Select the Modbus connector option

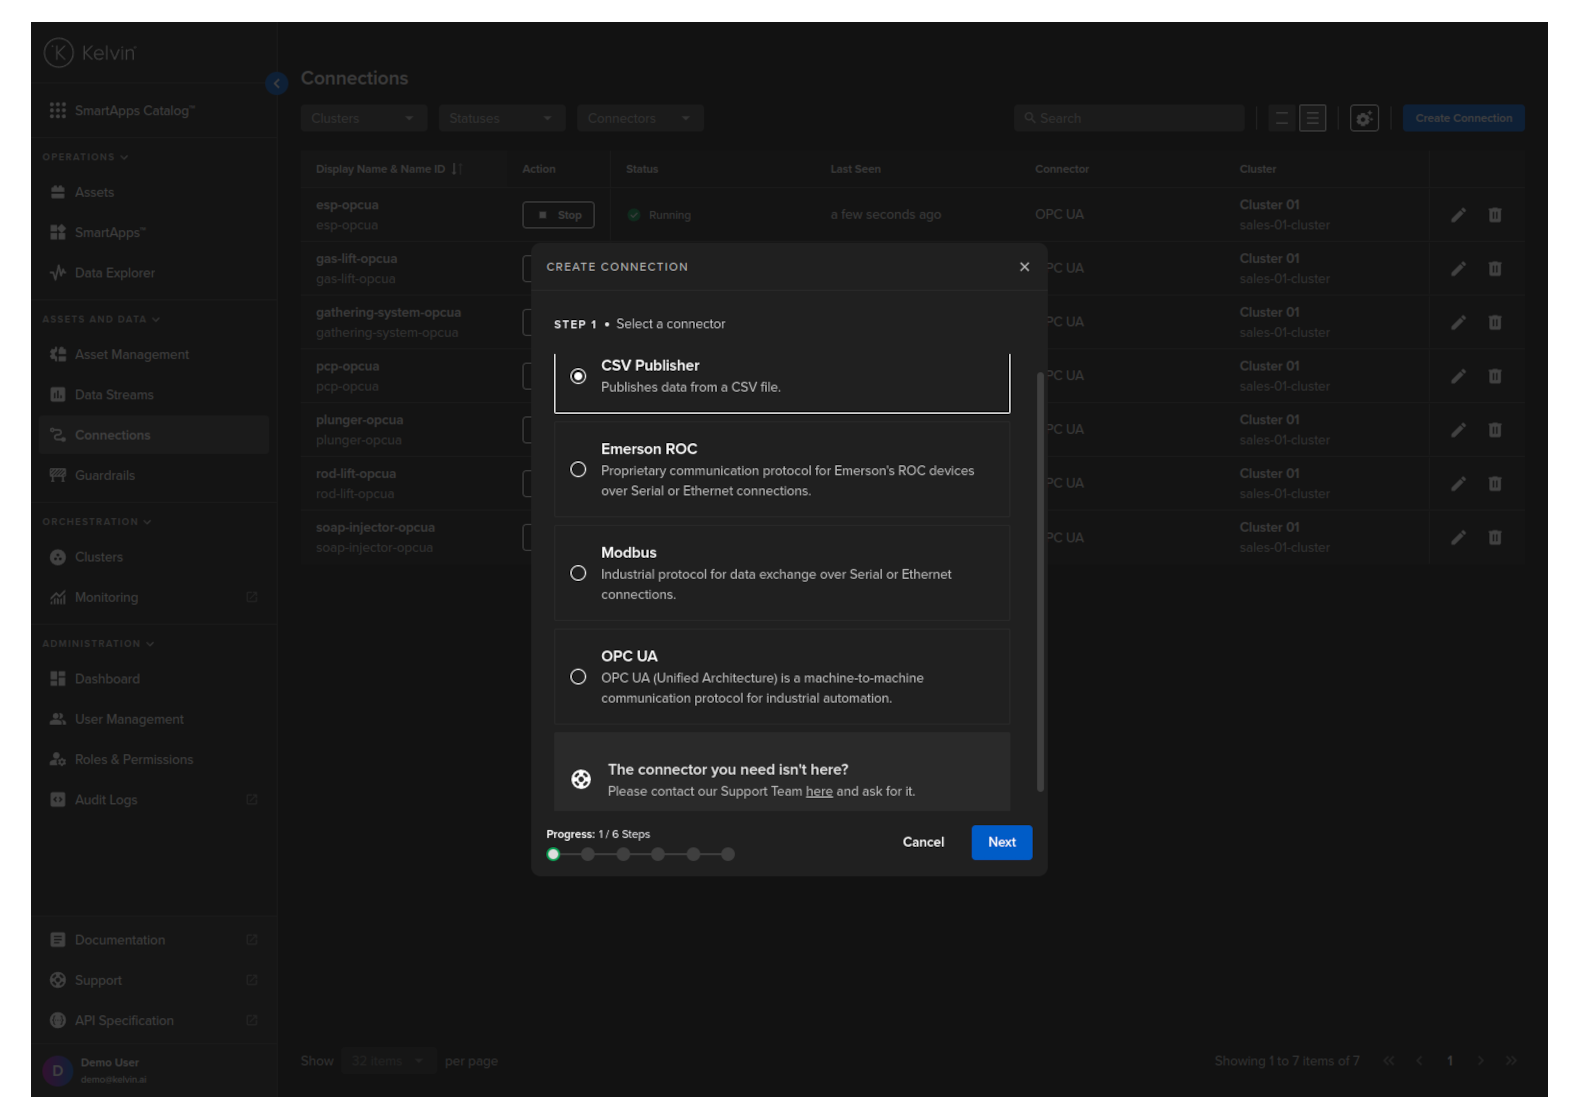(578, 574)
